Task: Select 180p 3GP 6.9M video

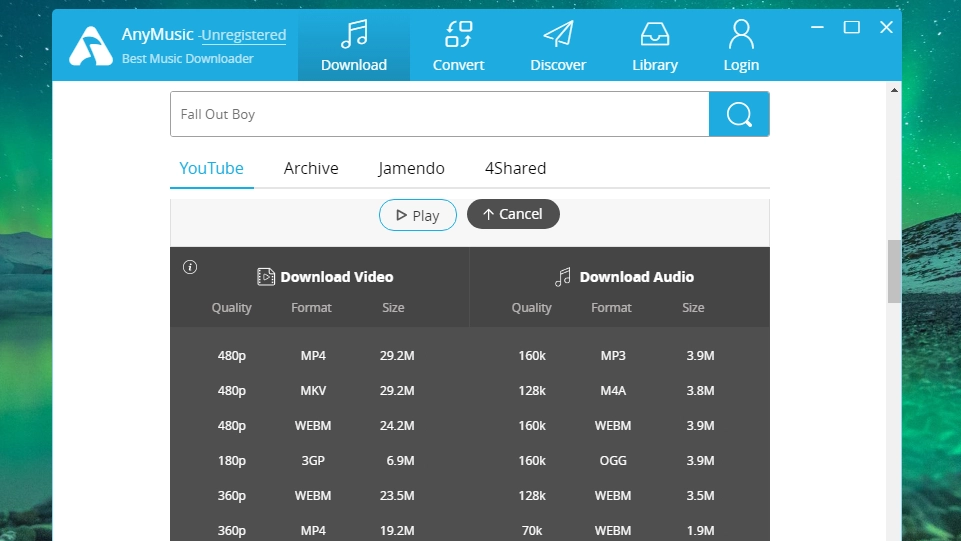Action: [316, 460]
